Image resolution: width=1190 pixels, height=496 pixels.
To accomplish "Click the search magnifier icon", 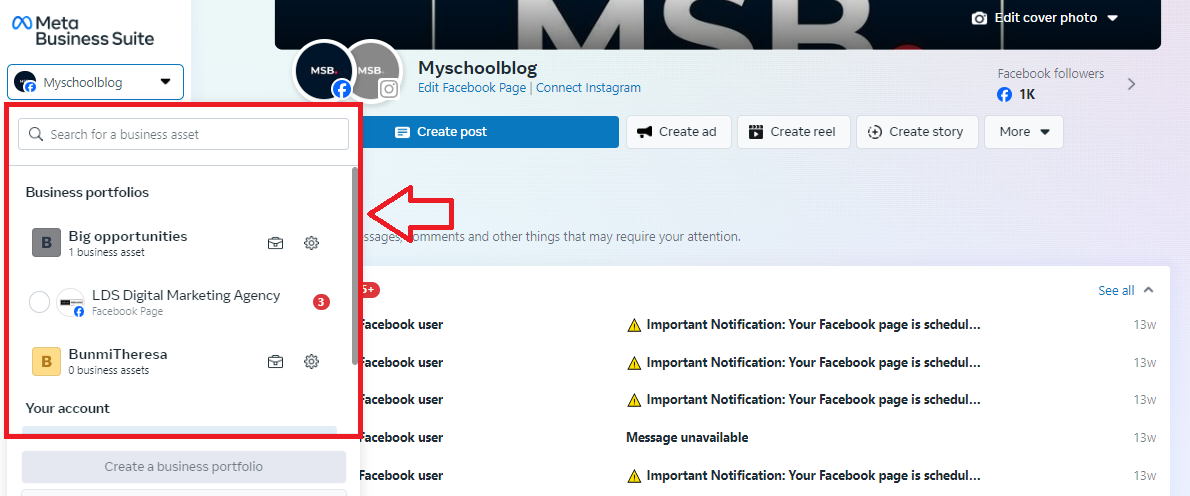I will (x=36, y=134).
